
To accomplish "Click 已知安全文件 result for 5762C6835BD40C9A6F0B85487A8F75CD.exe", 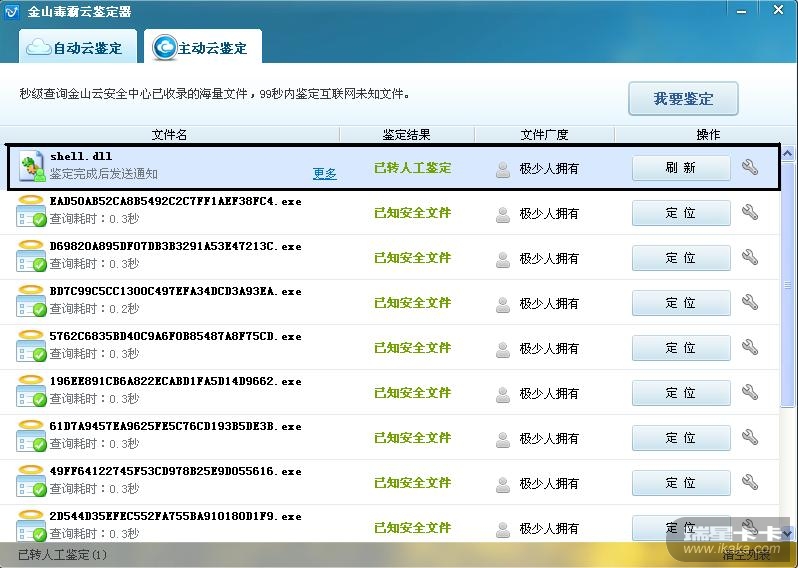I will 413,348.
